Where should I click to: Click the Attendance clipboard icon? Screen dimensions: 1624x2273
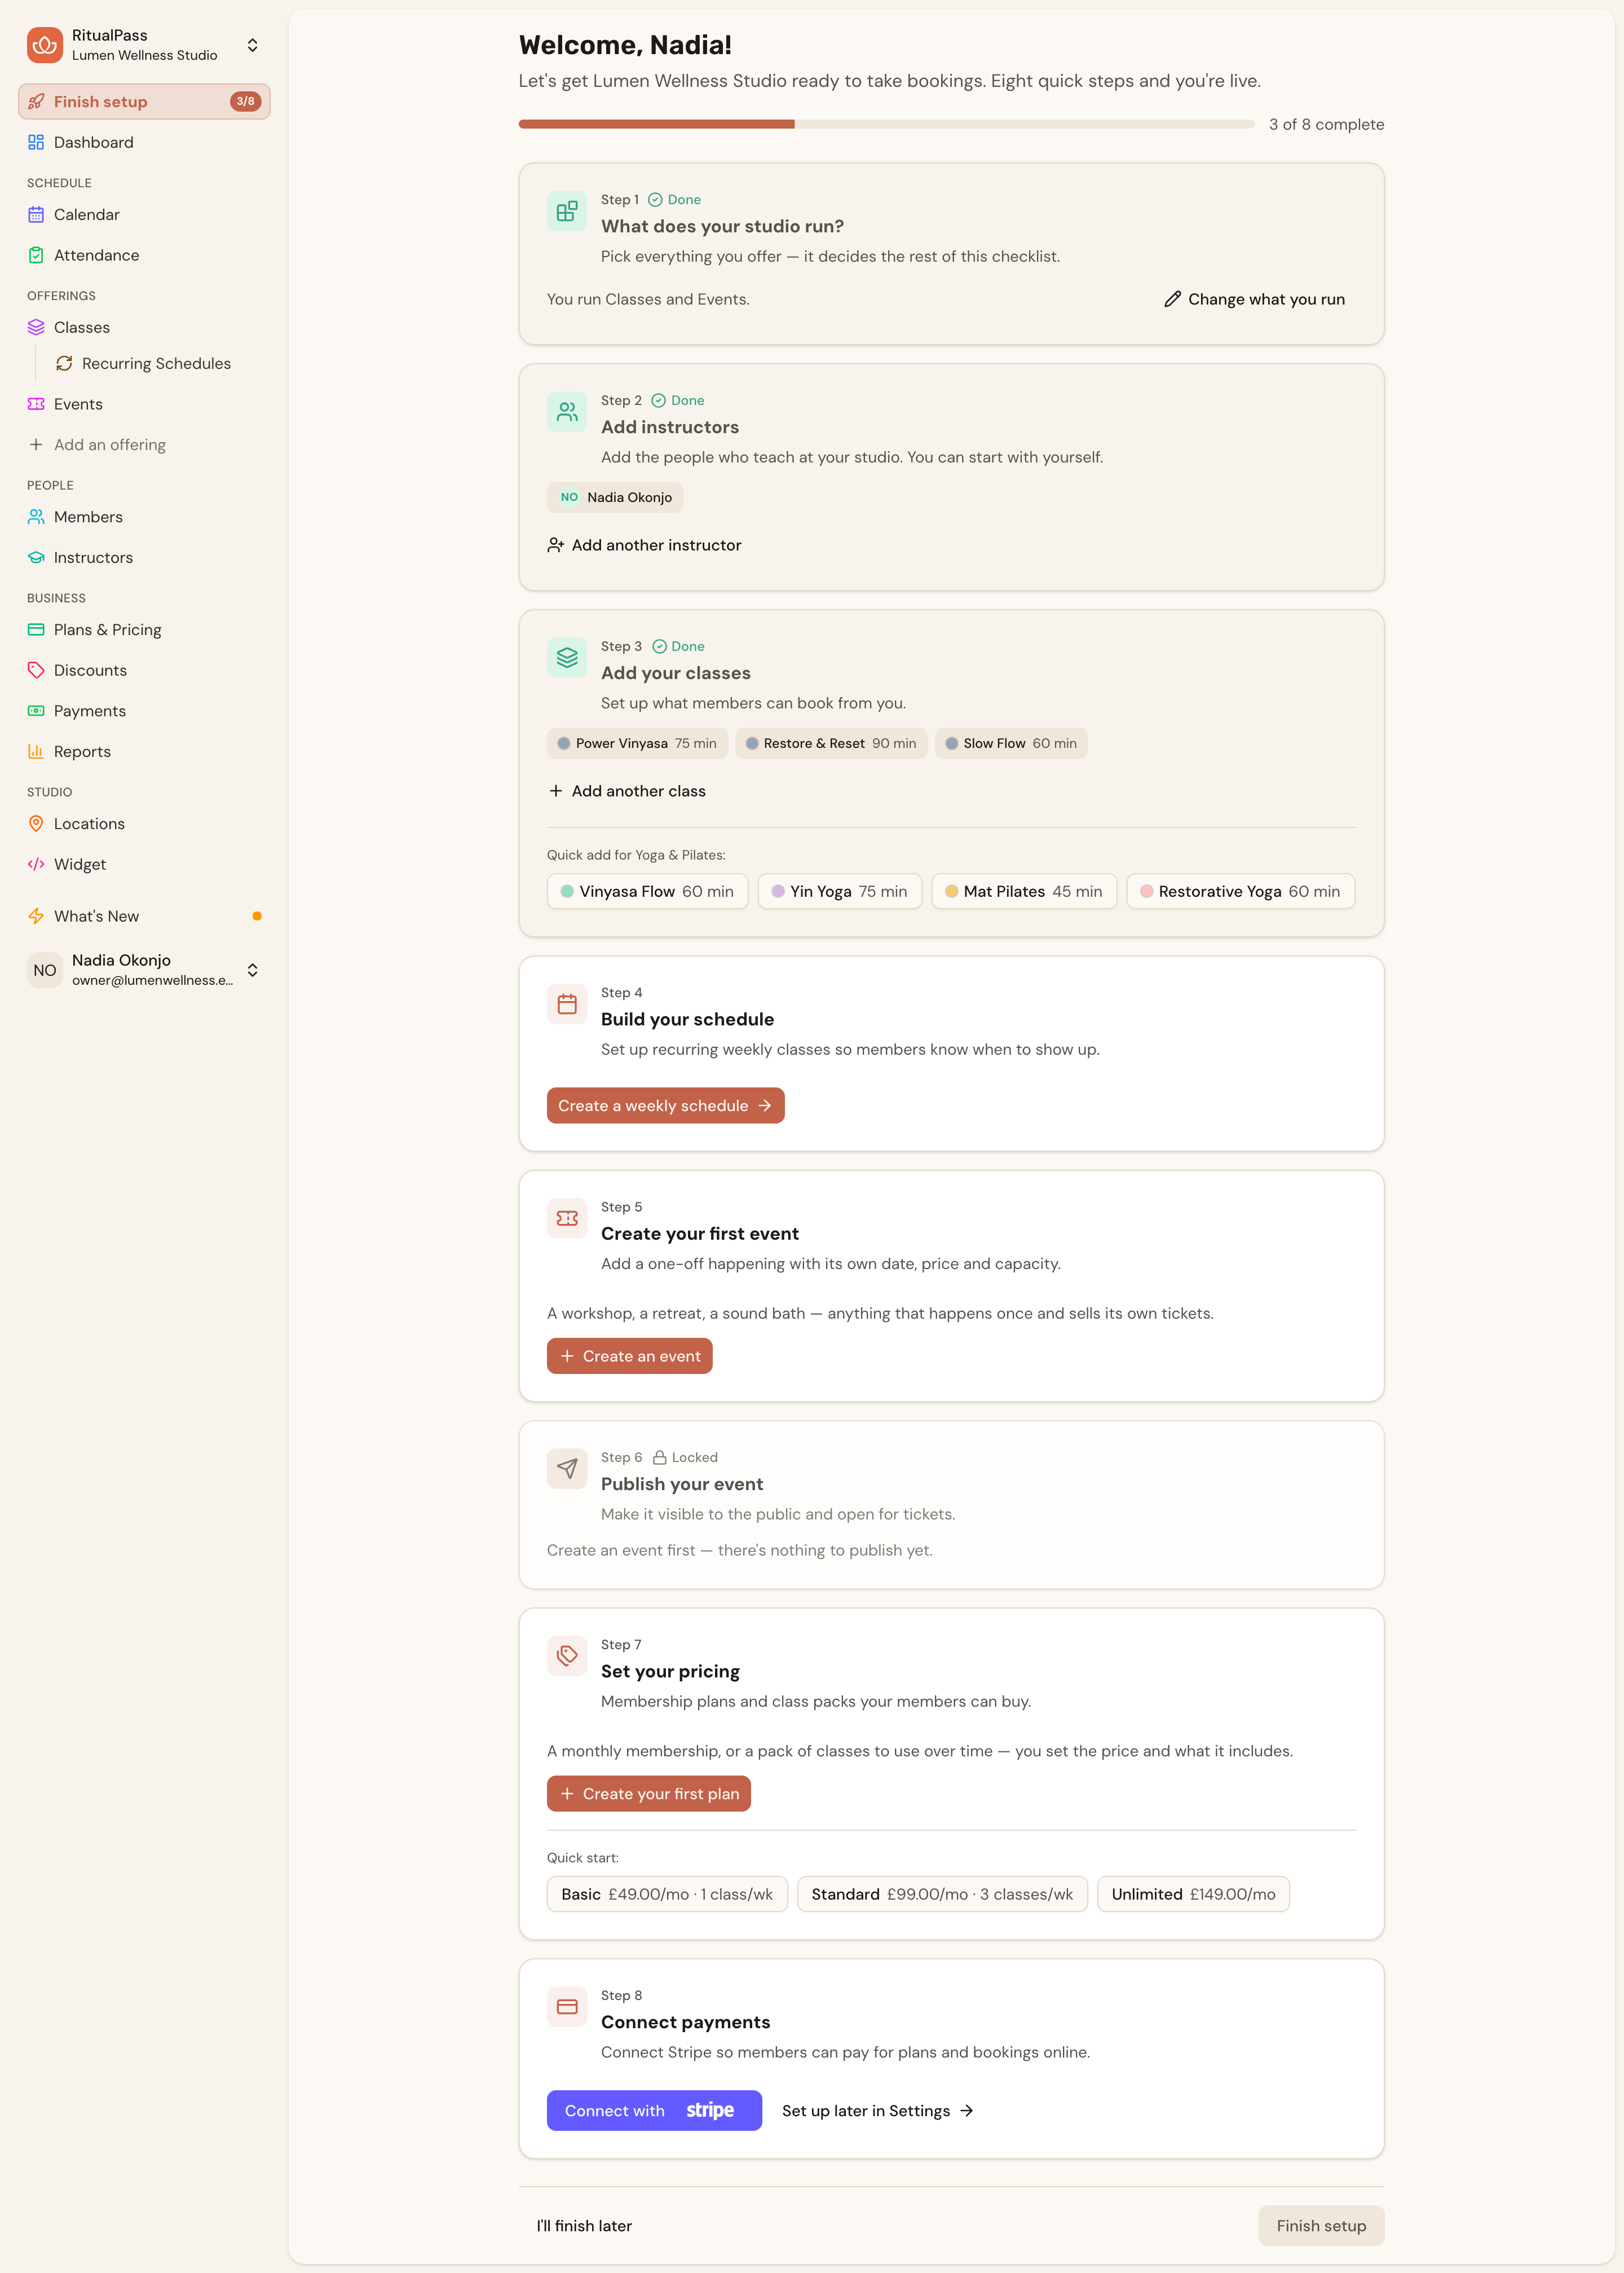click(x=36, y=255)
